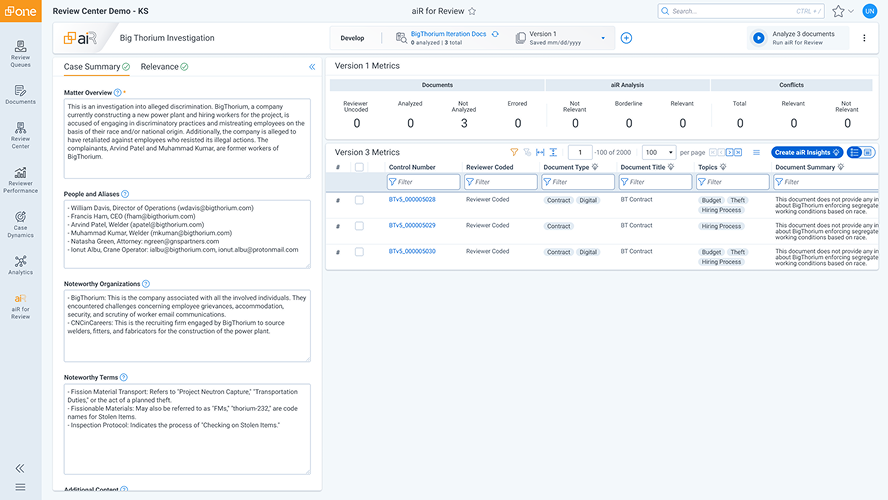Click the clear filters icon in grid toolbar
Image resolution: width=888 pixels, height=500 pixels.
[527, 152]
